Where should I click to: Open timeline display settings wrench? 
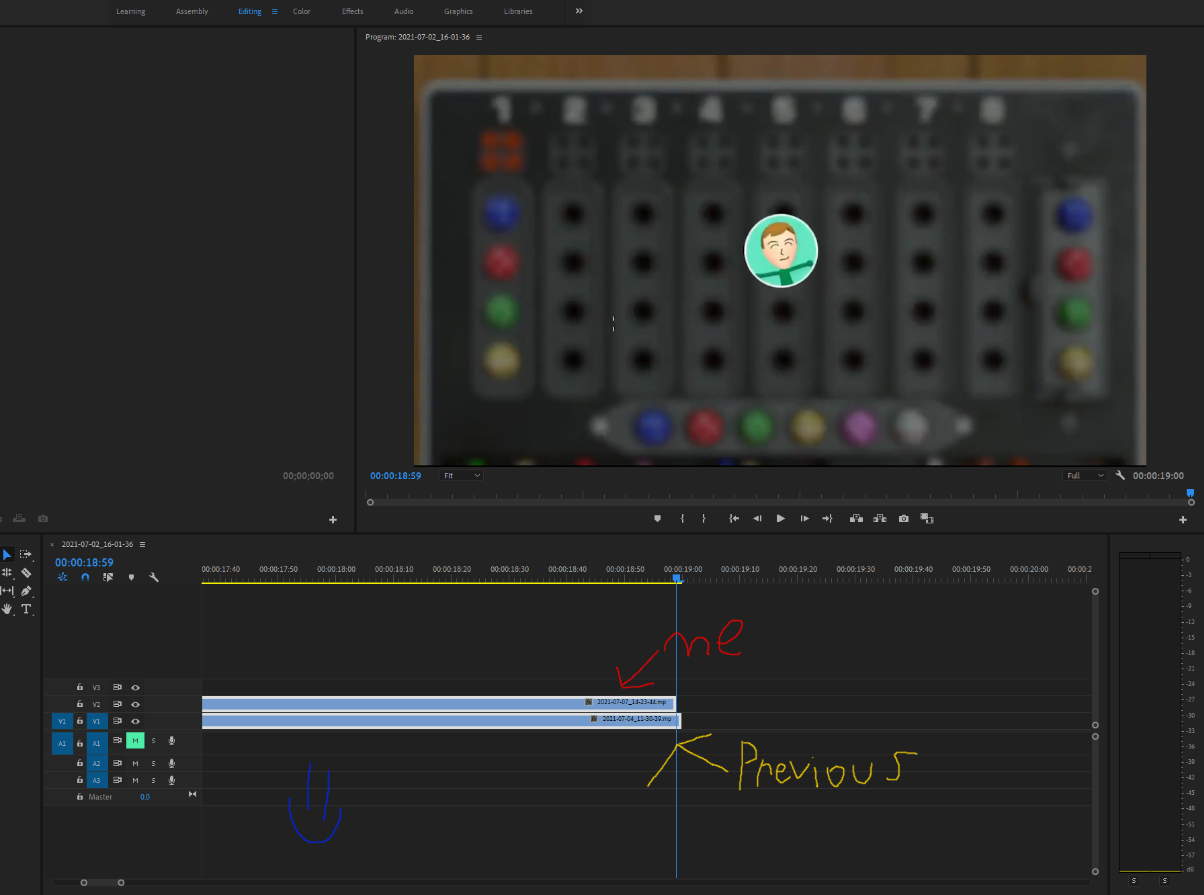click(154, 577)
